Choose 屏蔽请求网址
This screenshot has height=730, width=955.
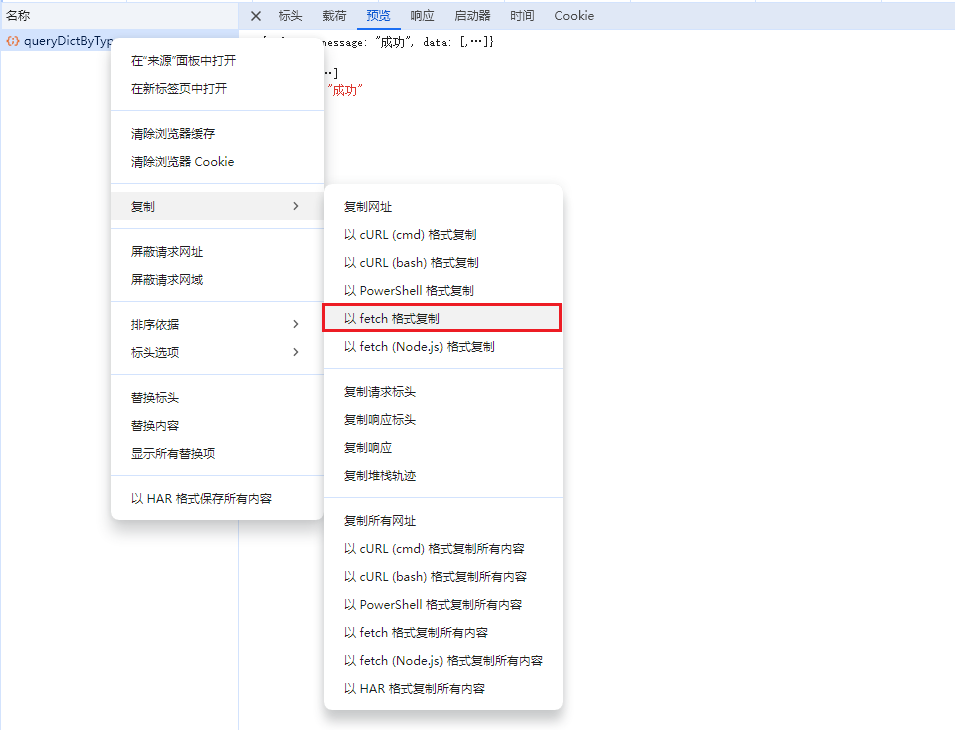167,252
